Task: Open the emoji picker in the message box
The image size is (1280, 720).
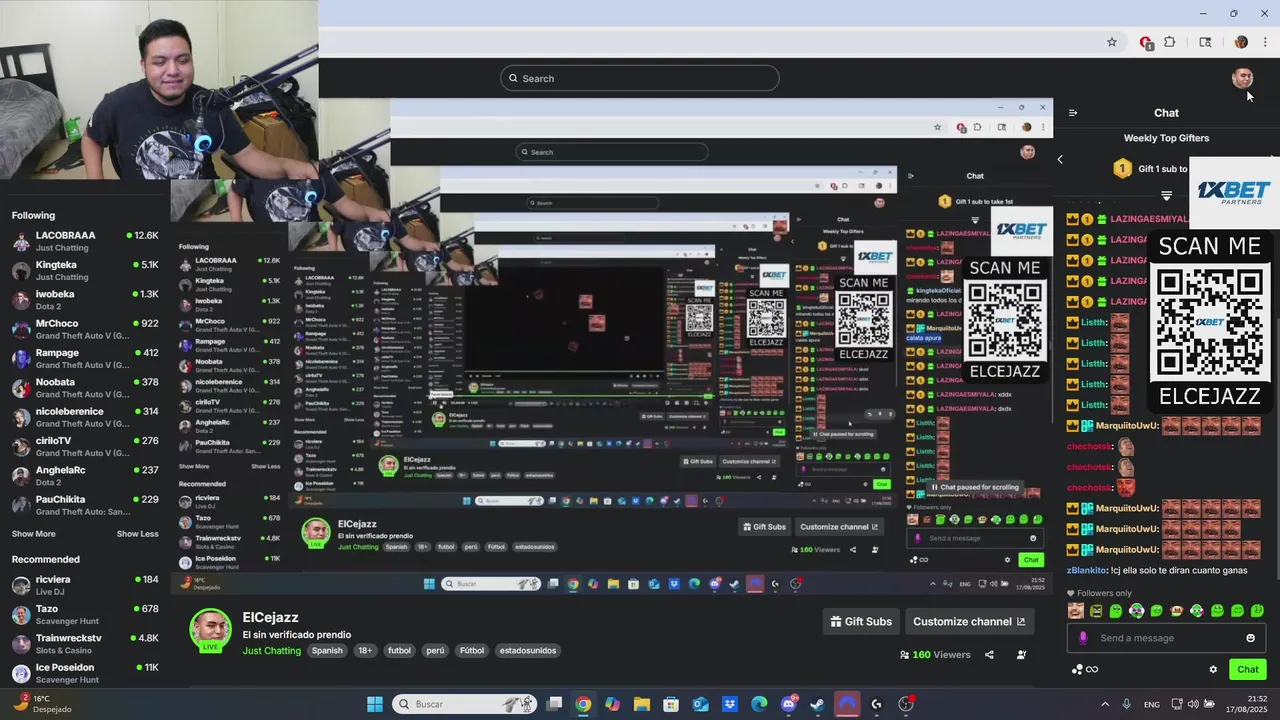Action: tap(1250, 638)
